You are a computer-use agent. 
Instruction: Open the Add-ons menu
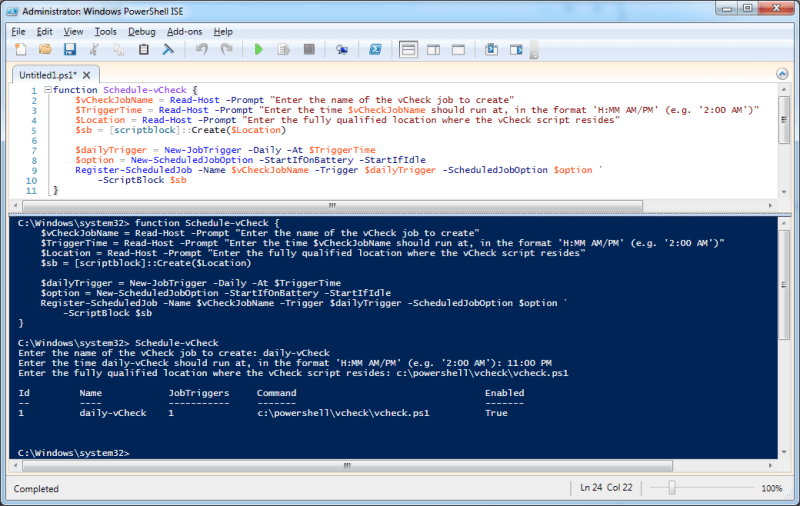click(x=184, y=32)
